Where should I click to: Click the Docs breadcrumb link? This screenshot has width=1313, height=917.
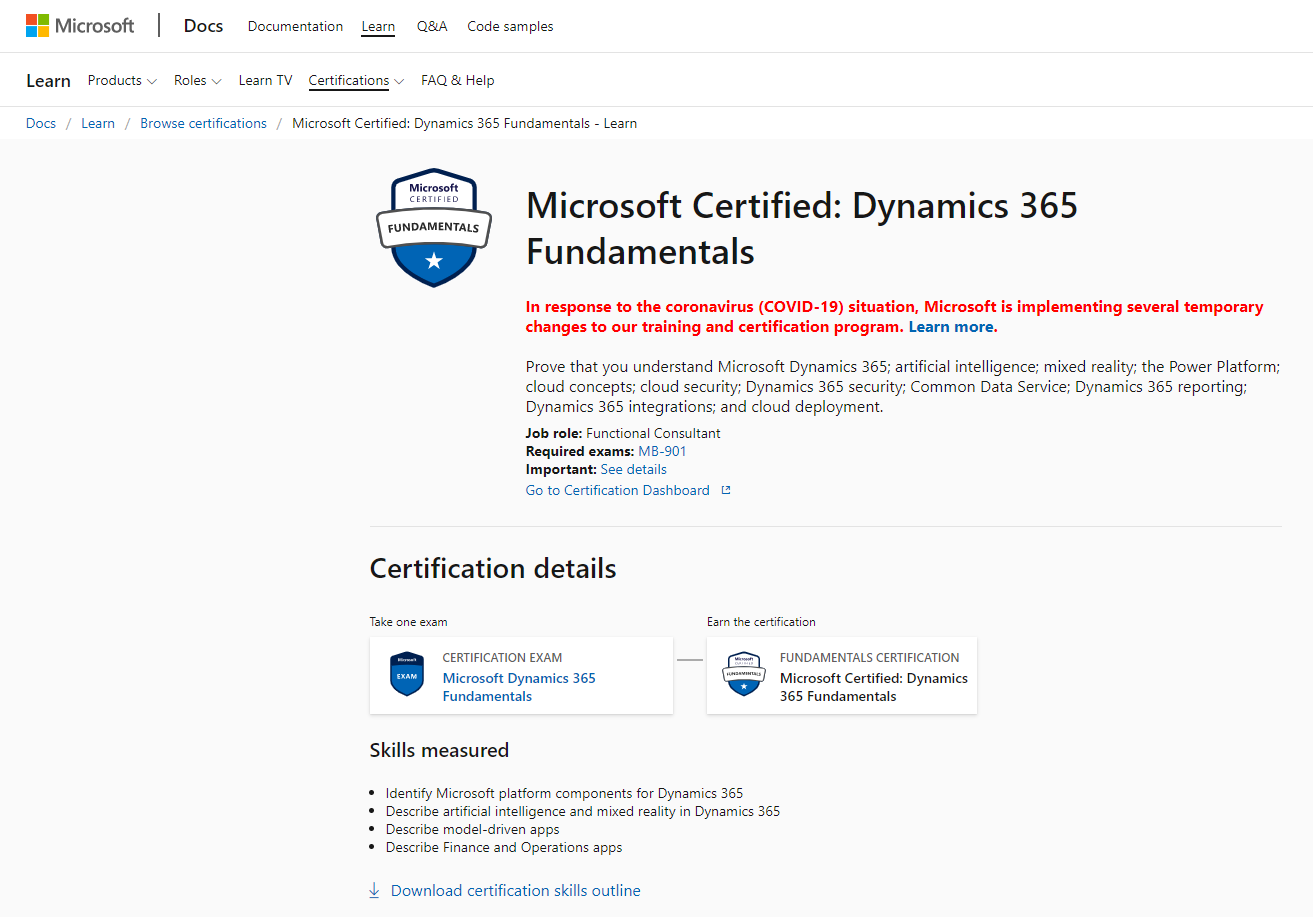tap(41, 123)
